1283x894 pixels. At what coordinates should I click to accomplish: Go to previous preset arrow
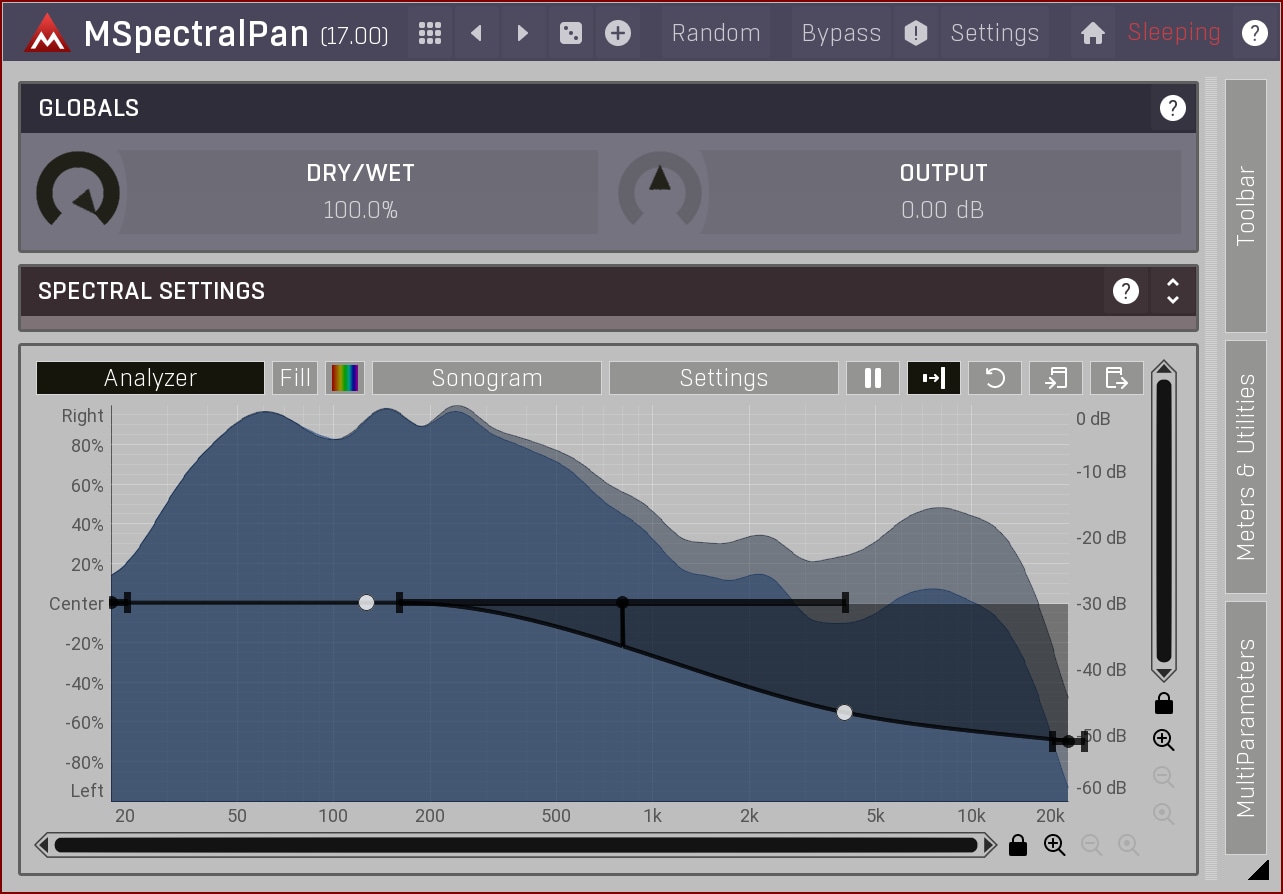coord(476,33)
